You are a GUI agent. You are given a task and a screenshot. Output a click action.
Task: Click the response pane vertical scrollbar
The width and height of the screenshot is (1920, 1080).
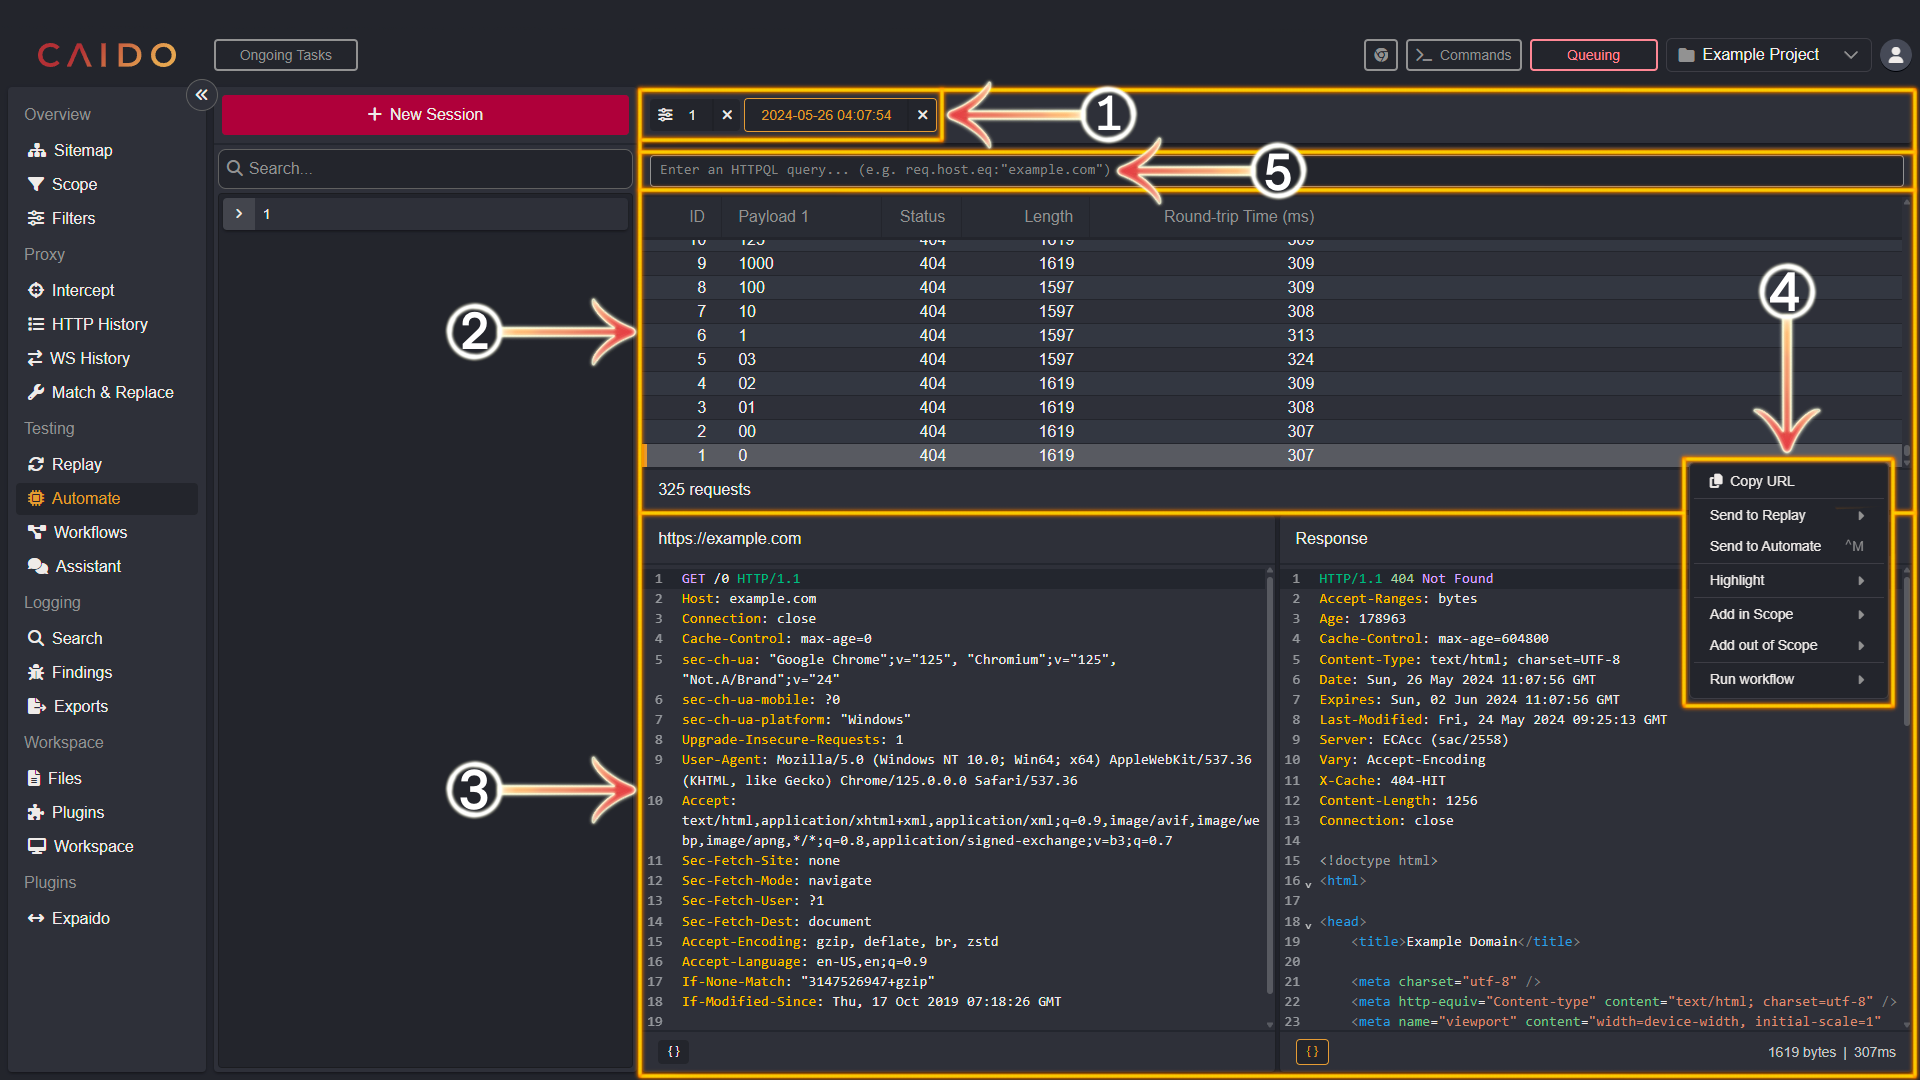coord(1907,650)
